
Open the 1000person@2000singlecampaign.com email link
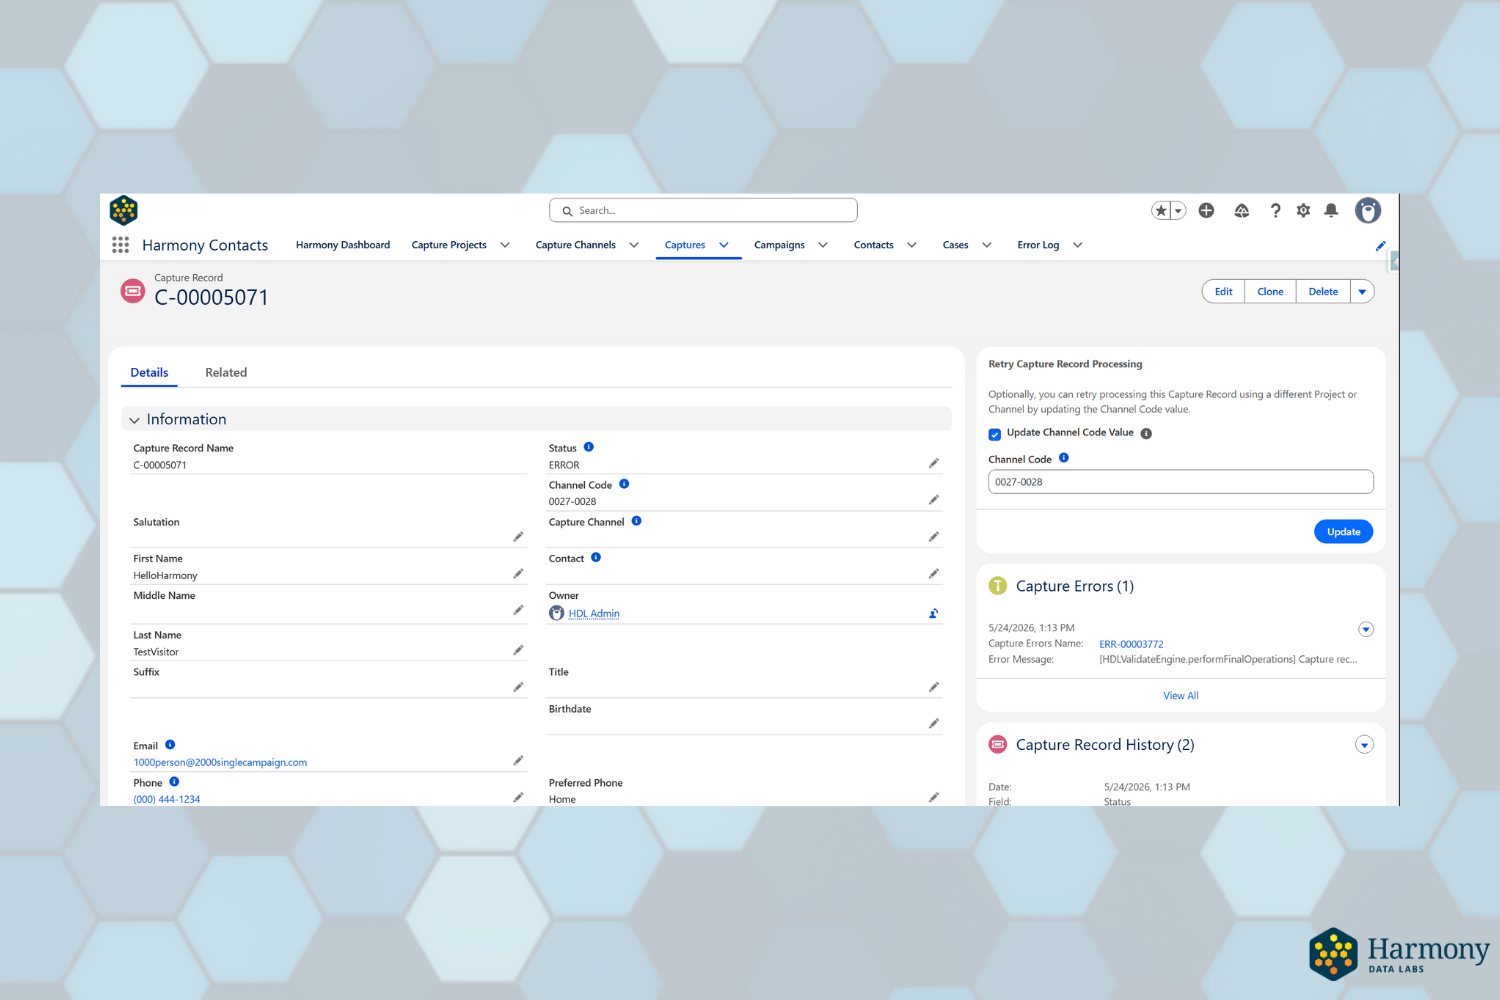point(220,762)
